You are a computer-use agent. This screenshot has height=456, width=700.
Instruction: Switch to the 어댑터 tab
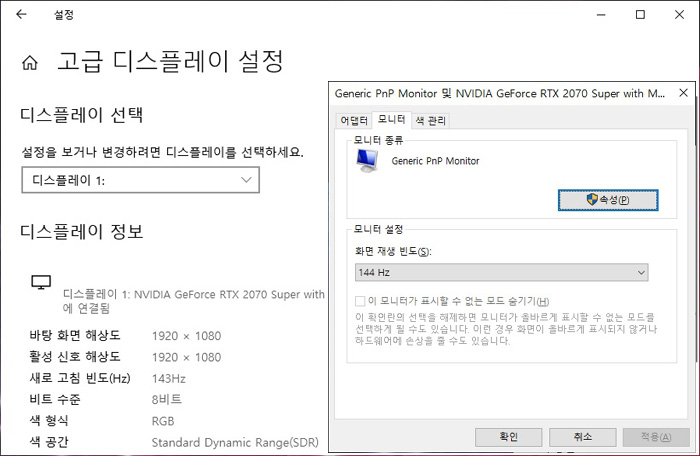(x=354, y=120)
